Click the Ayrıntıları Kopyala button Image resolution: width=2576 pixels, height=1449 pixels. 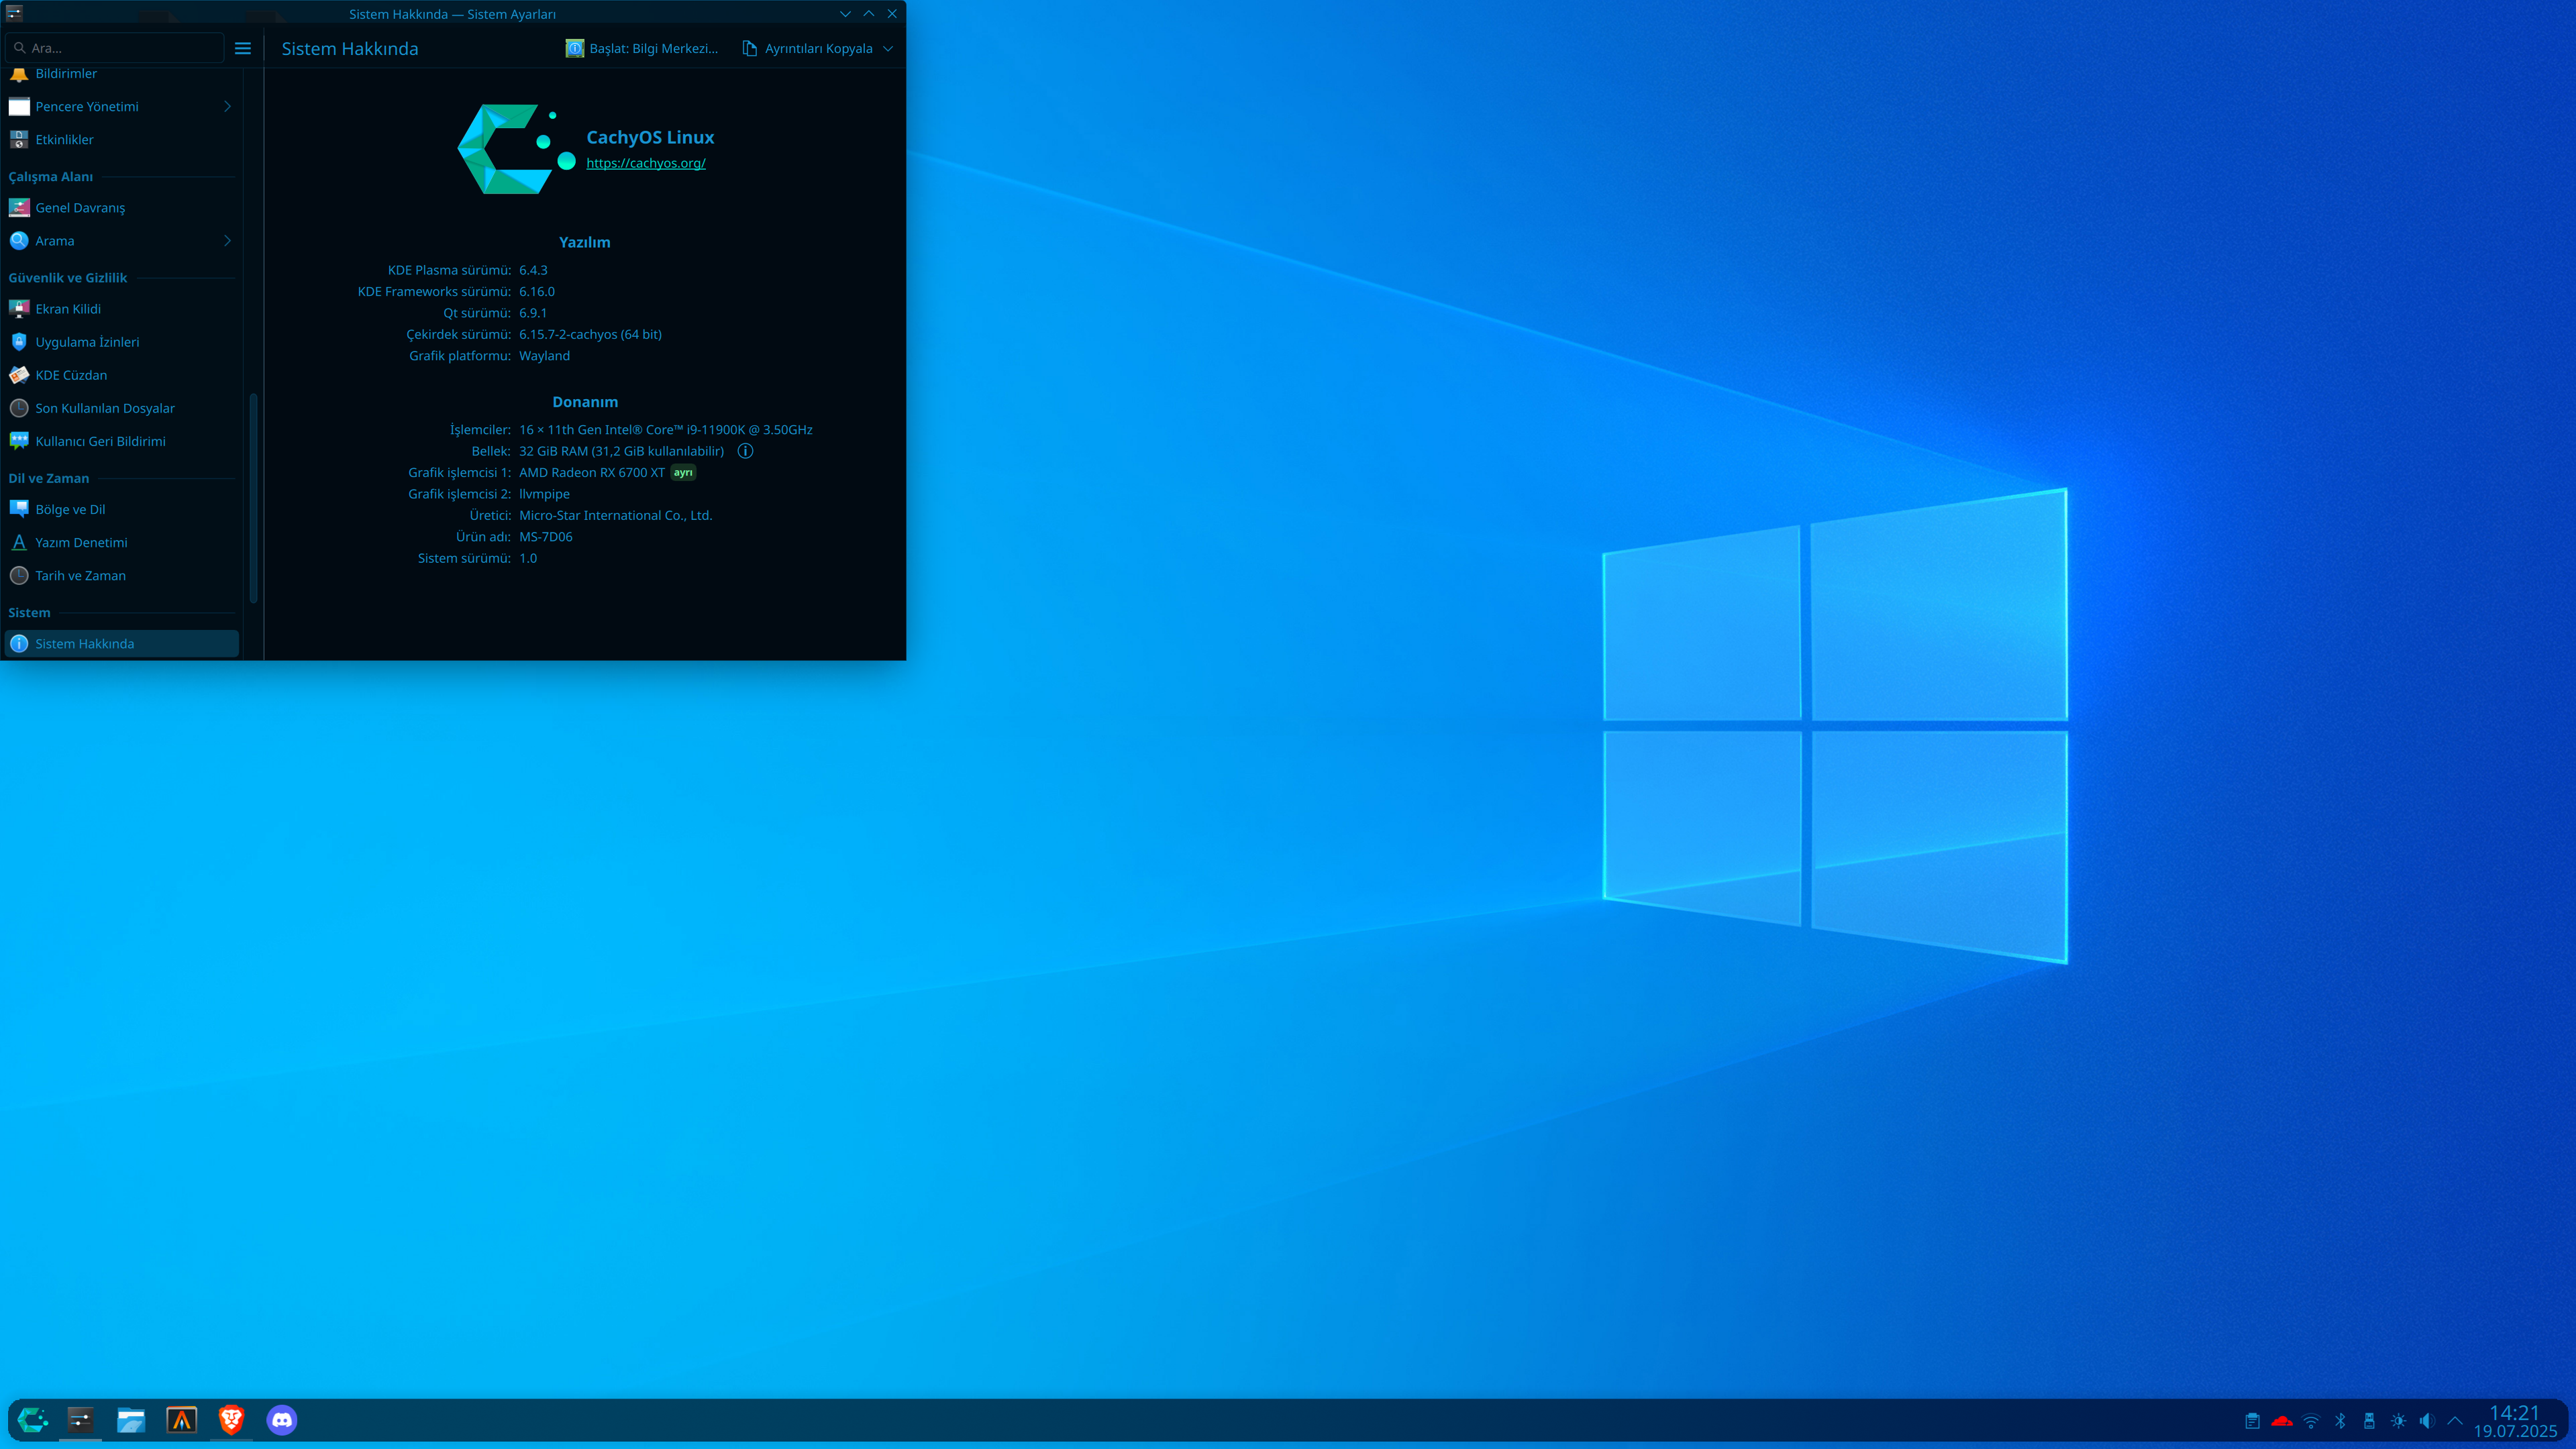[808, 48]
